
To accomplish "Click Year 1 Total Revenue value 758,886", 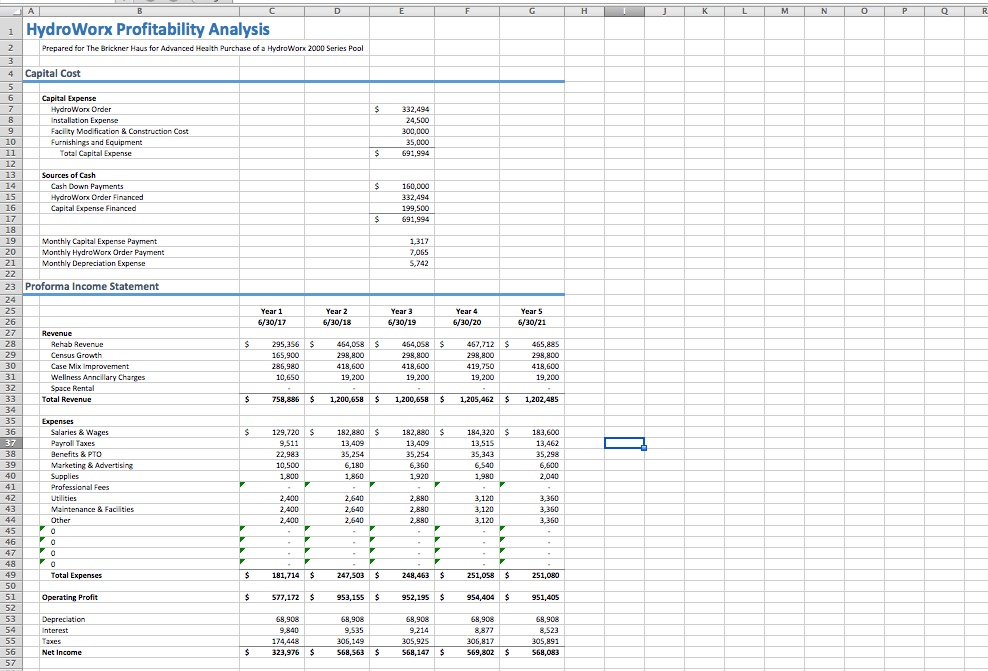I will 285,399.
